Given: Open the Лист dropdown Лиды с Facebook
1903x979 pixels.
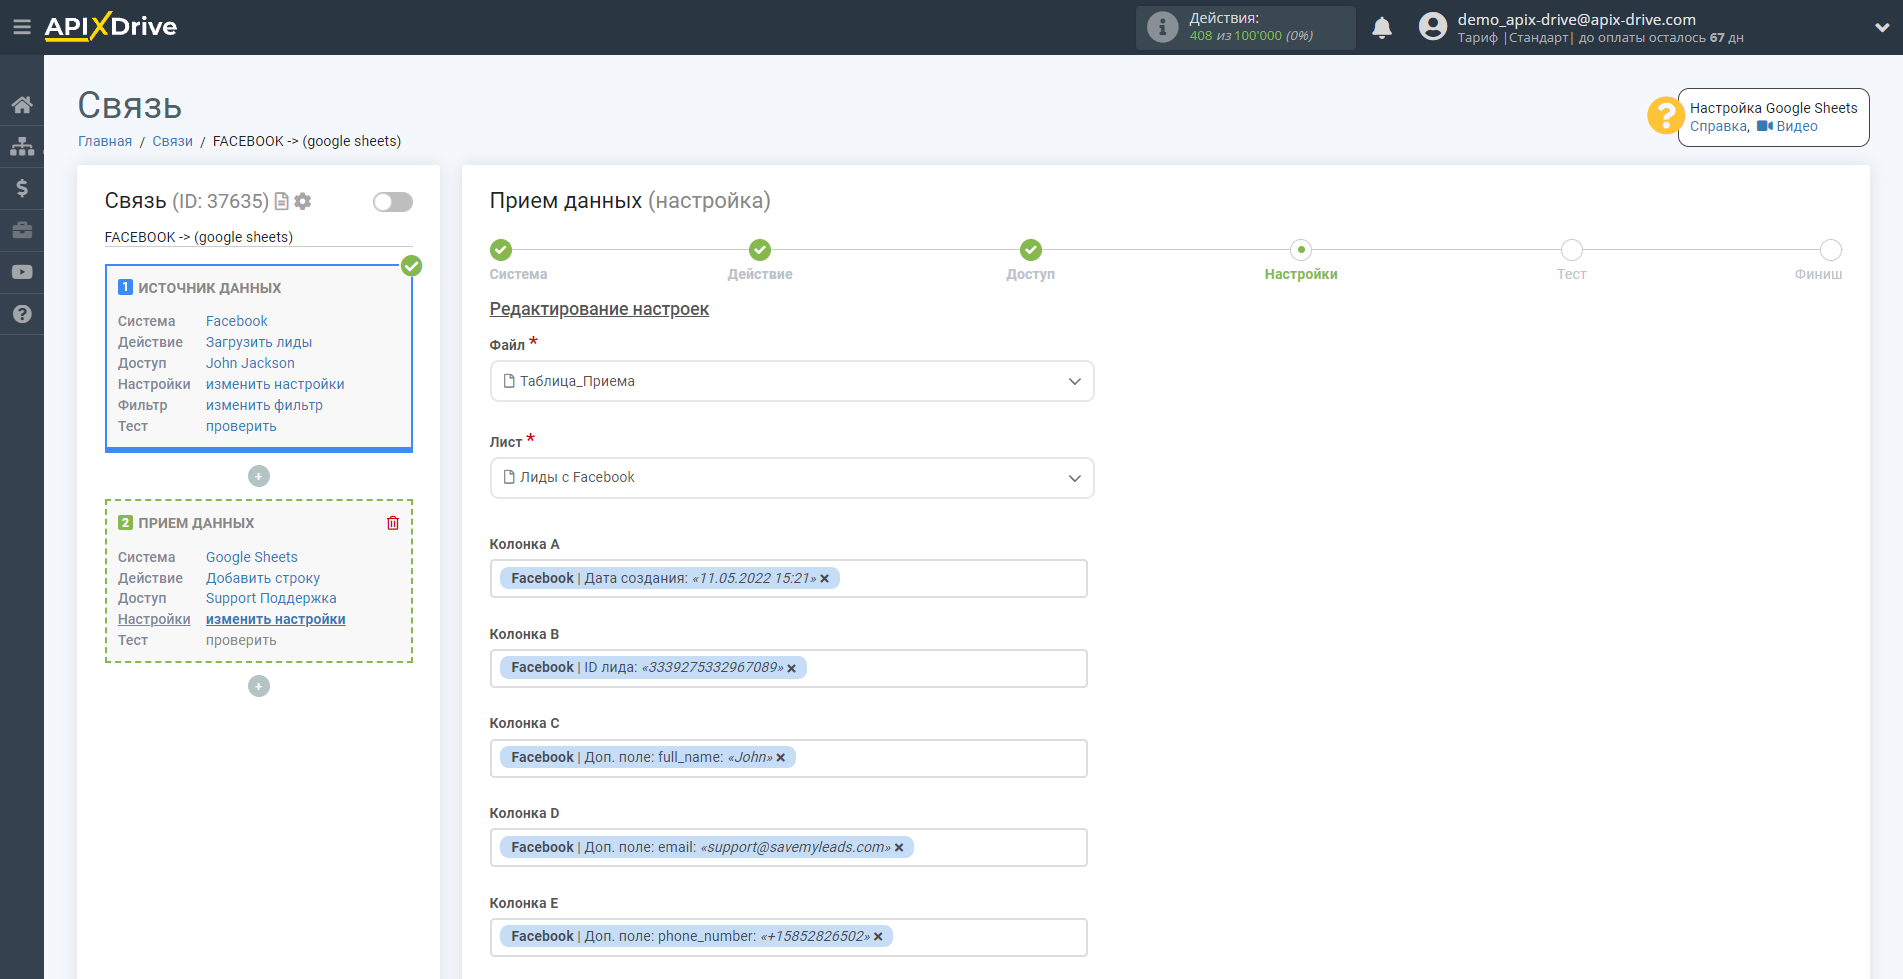Looking at the screenshot, I should tap(792, 478).
